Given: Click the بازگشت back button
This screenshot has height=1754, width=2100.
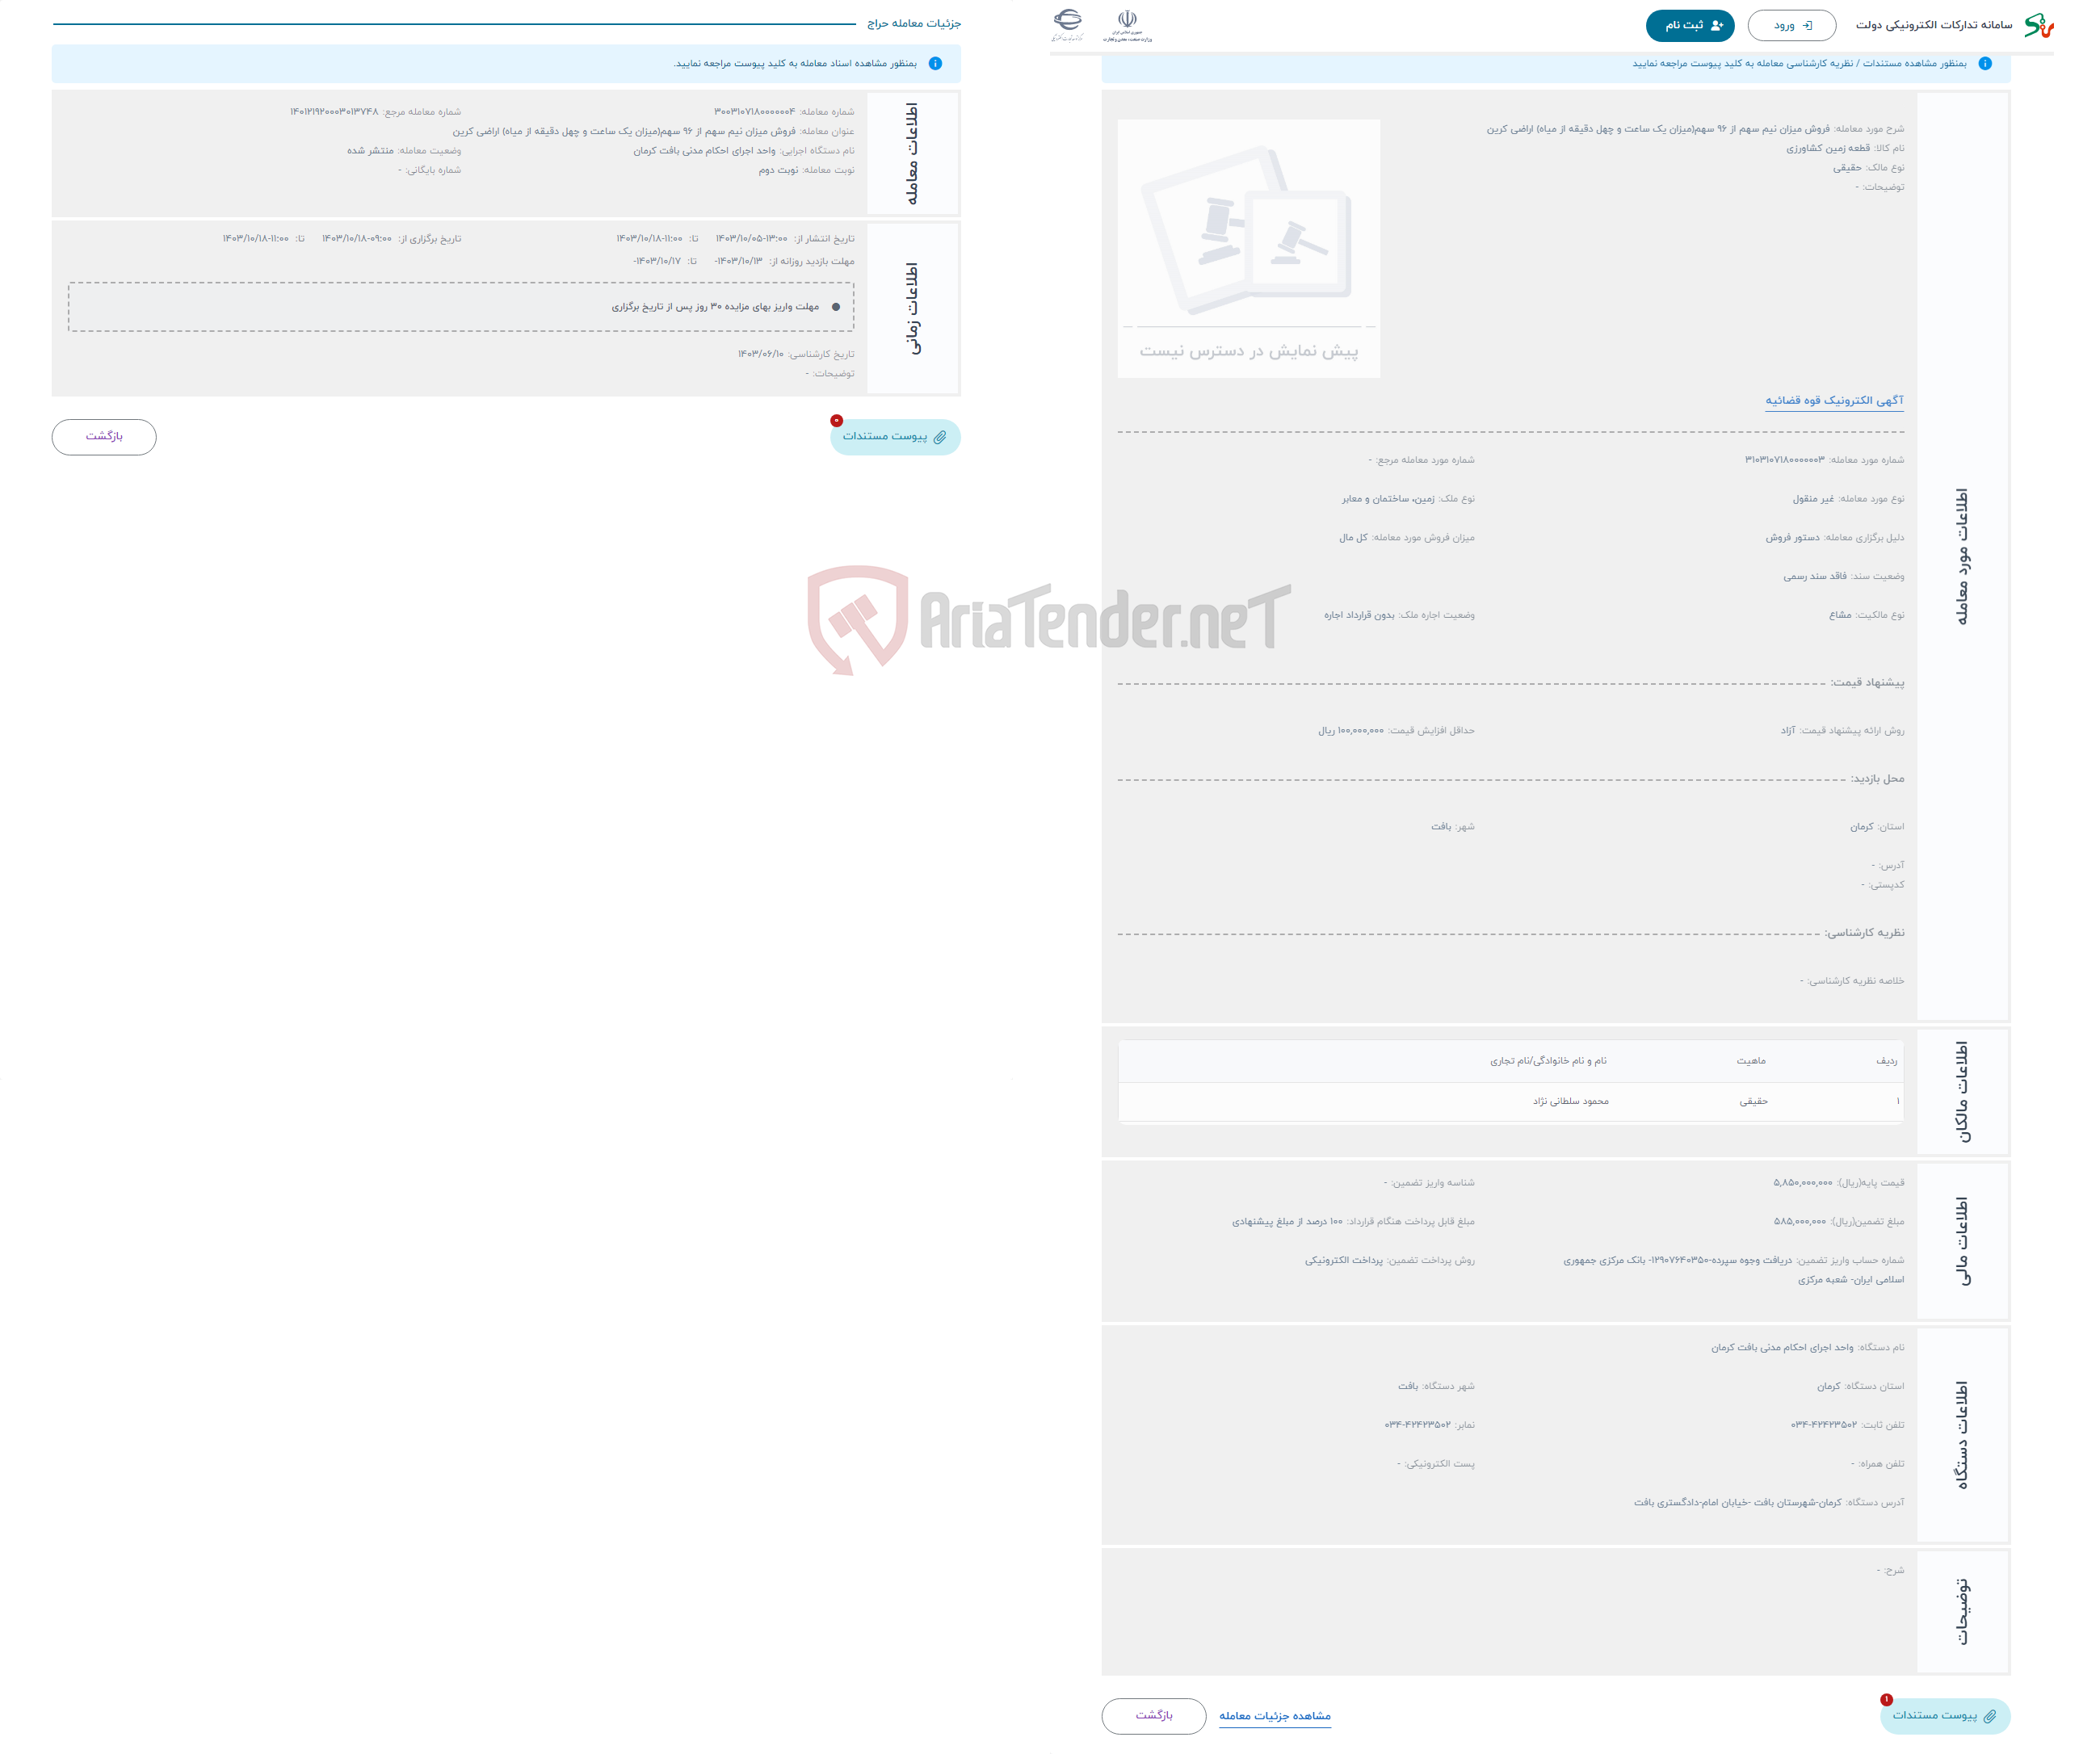Looking at the screenshot, I should tap(105, 436).
